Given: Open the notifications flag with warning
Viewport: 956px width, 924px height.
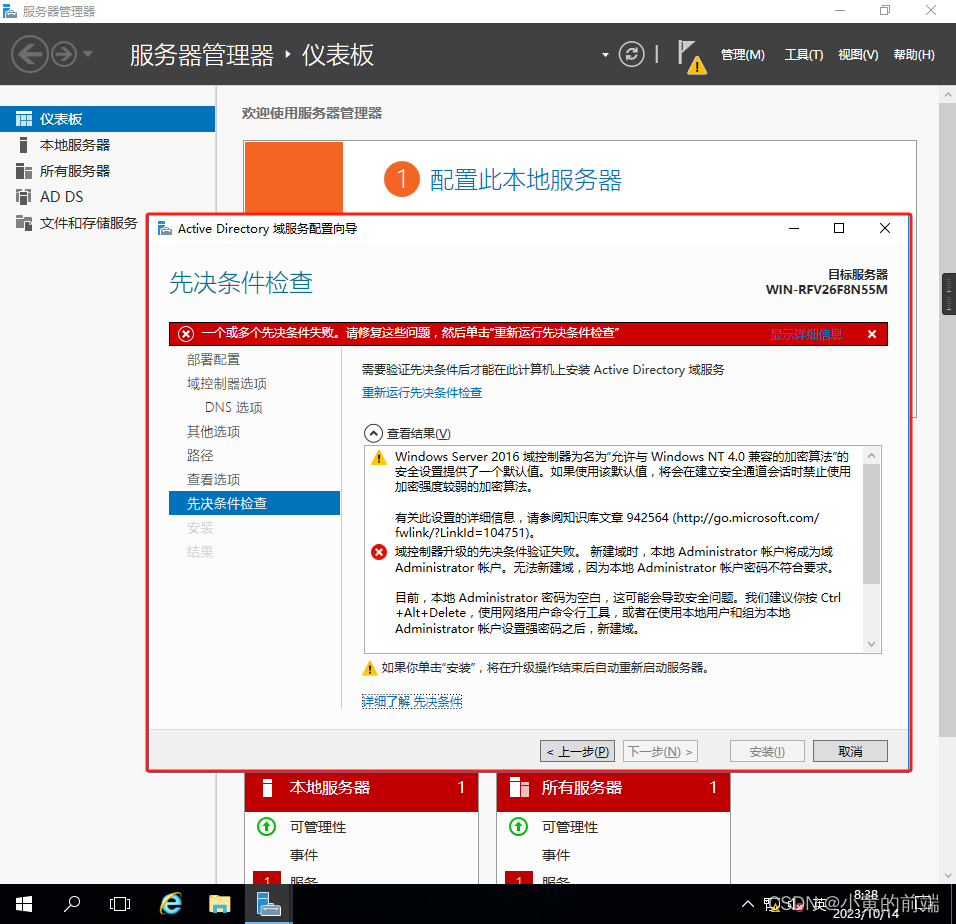Looking at the screenshot, I should 691,57.
